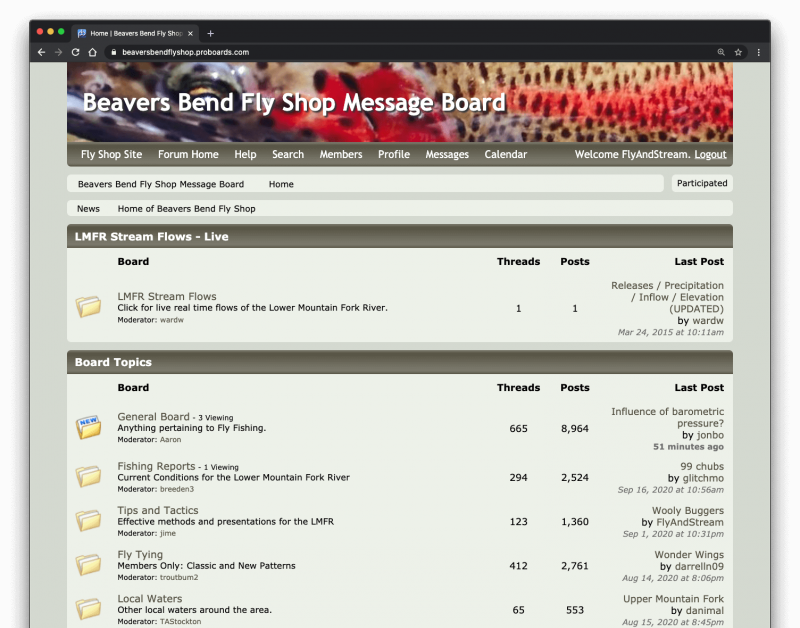Screen dimensions: 800x628
Task: Reload the page using the browser refresh icon
Action: 74,52
